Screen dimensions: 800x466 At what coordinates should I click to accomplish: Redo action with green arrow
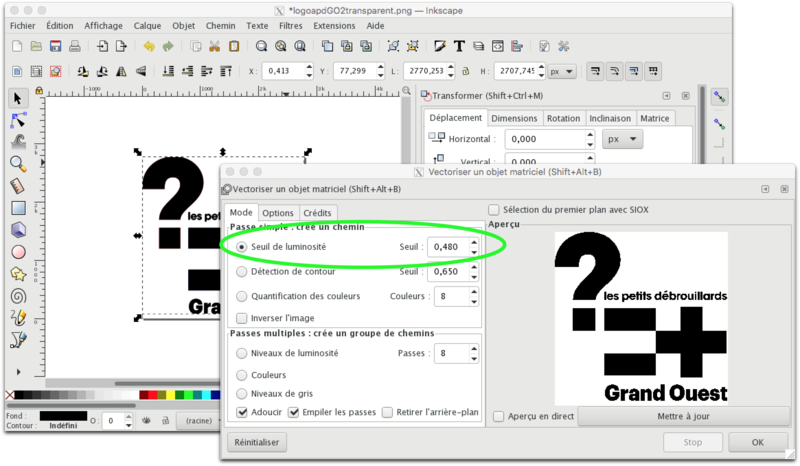(168, 46)
